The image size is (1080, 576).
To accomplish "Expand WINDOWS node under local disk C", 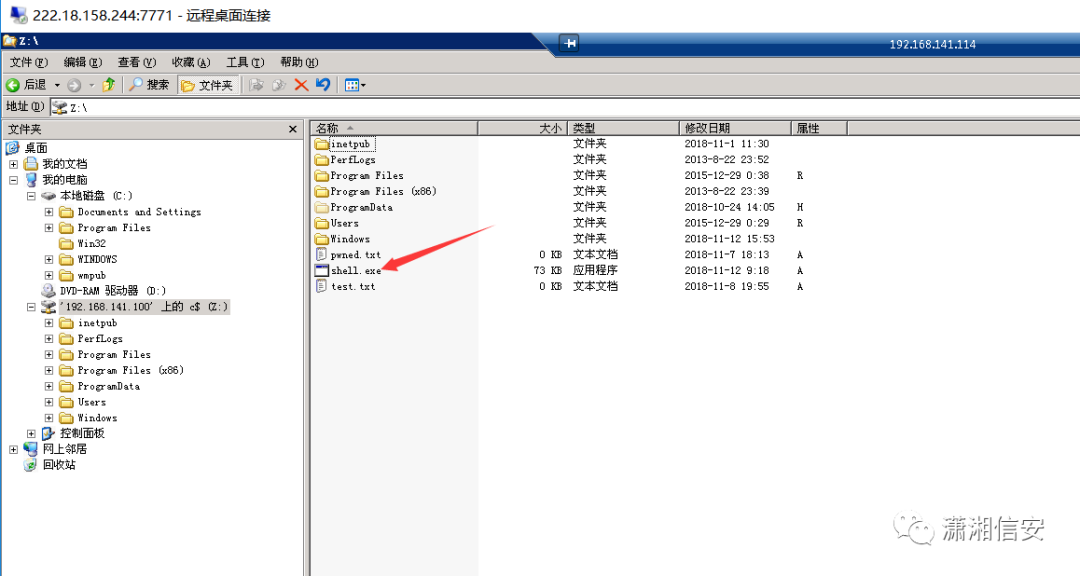I will click(49, 259).
